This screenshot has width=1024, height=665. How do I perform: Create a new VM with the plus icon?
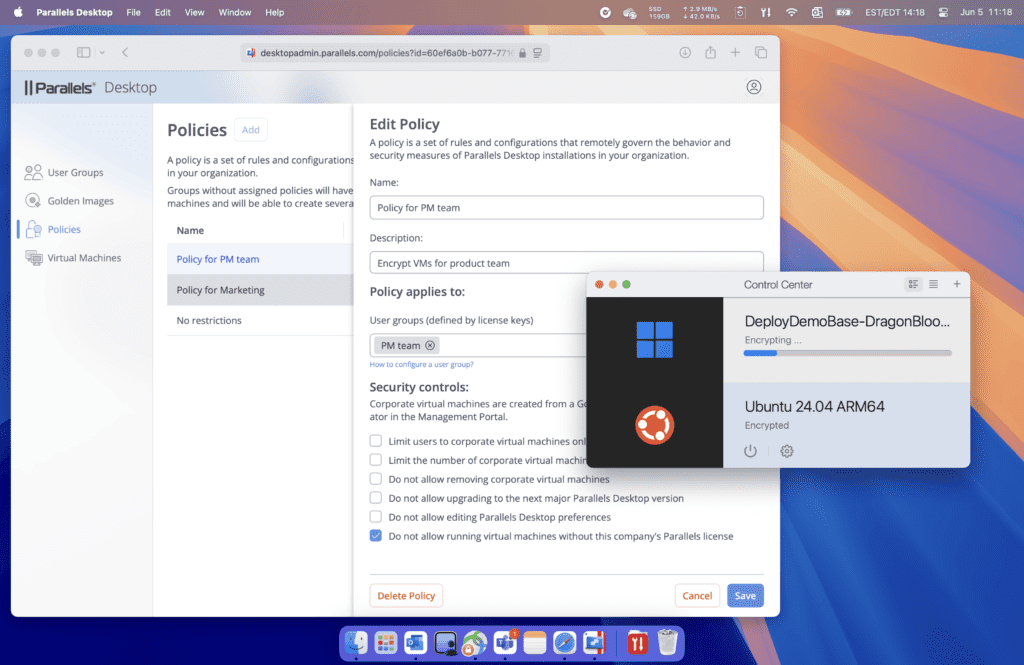click(x=957, y=284)
